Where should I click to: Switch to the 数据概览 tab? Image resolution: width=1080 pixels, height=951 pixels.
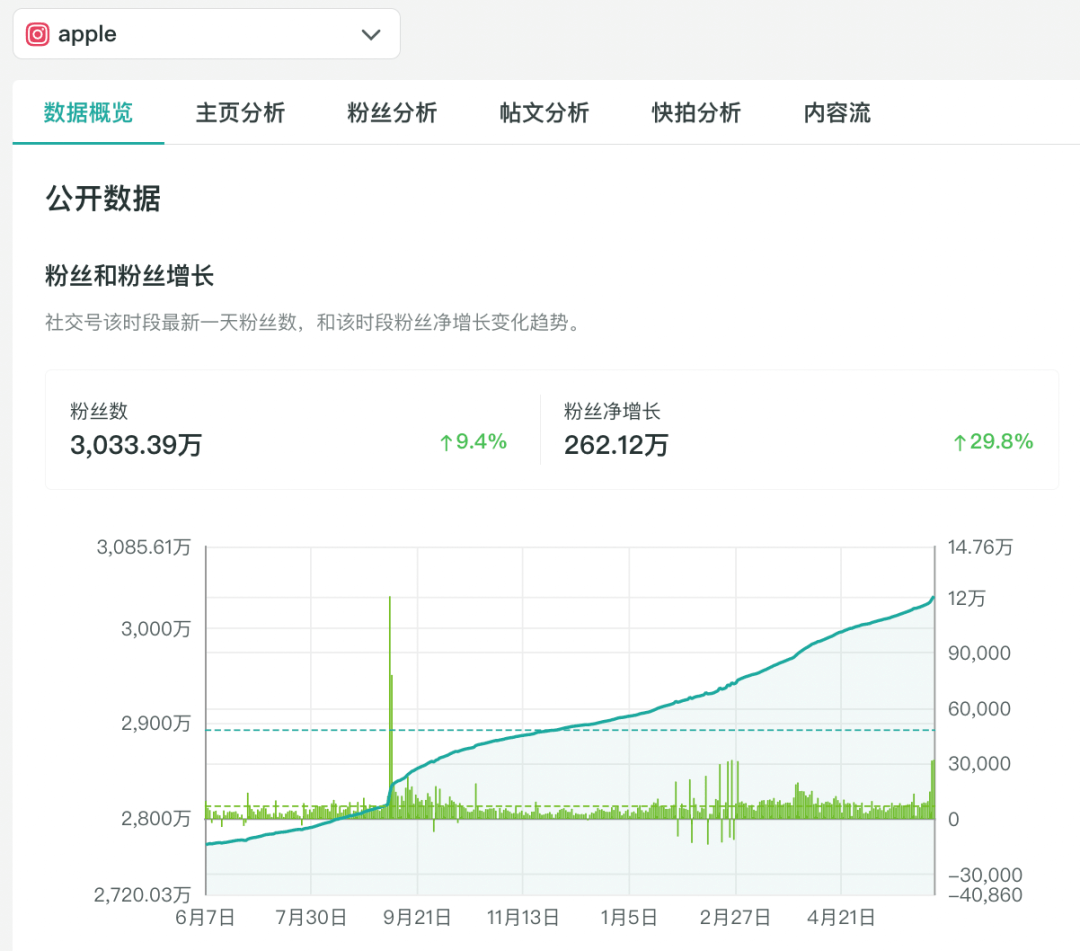click(x=88, y=113)
